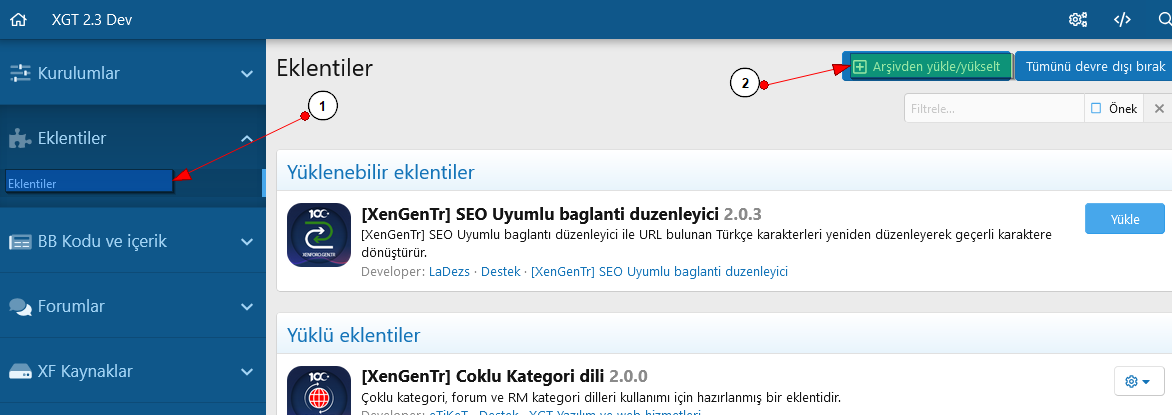This screenshot has width=1172, height=415.
Task: Open the trailing [XenGenTr] SEO Uyumlu link
Action: tap(659, 271)
